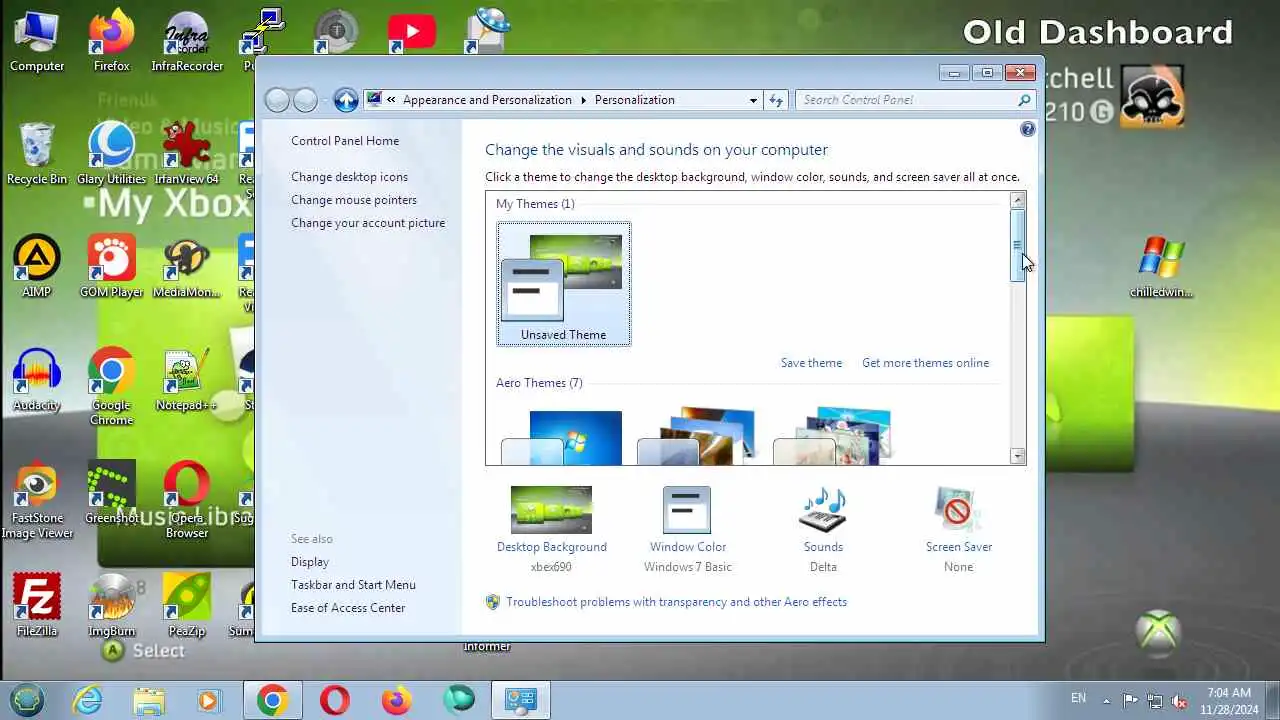Viewport: 1280px width, 720px height.
Task: Open Windows Explorer folder on taskbar
Action: pos(149,700)
